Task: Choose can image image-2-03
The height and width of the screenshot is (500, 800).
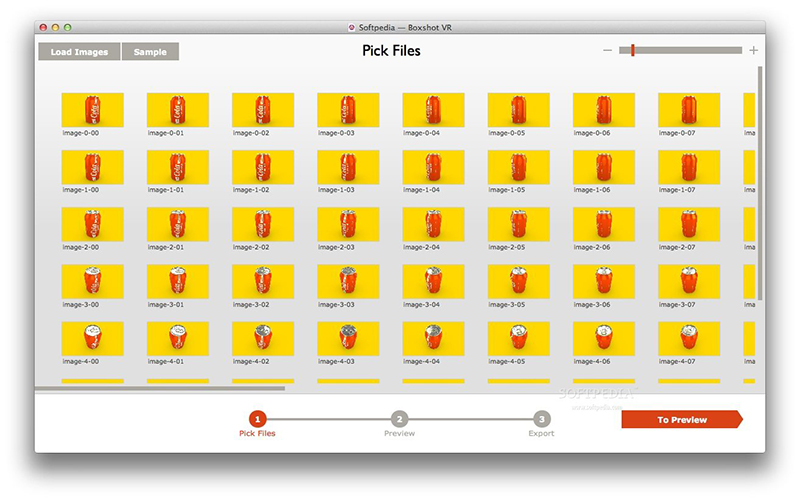Action: coord(348,224)
